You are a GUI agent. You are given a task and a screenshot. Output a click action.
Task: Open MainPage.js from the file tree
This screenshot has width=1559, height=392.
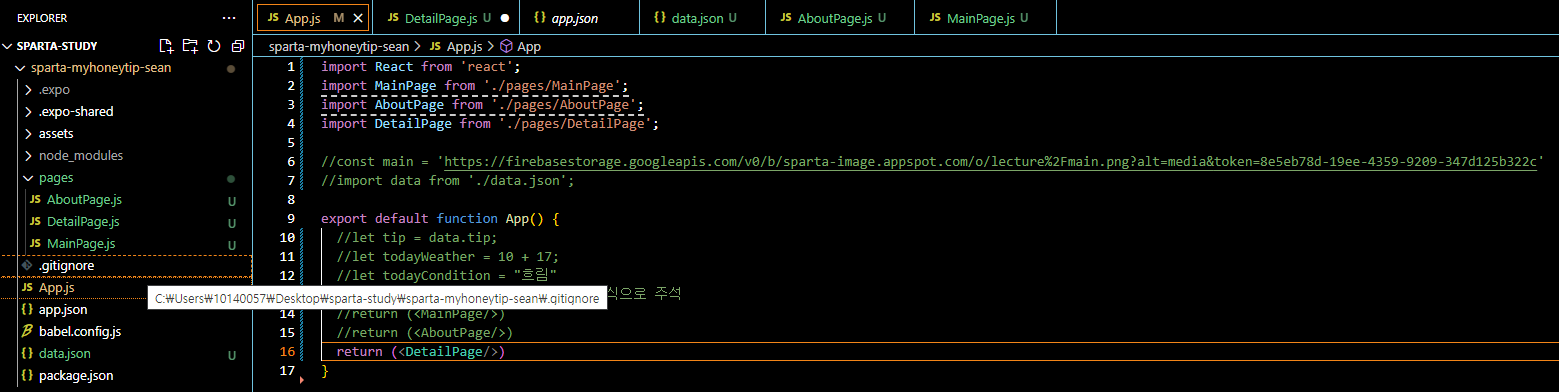(81, 244)
